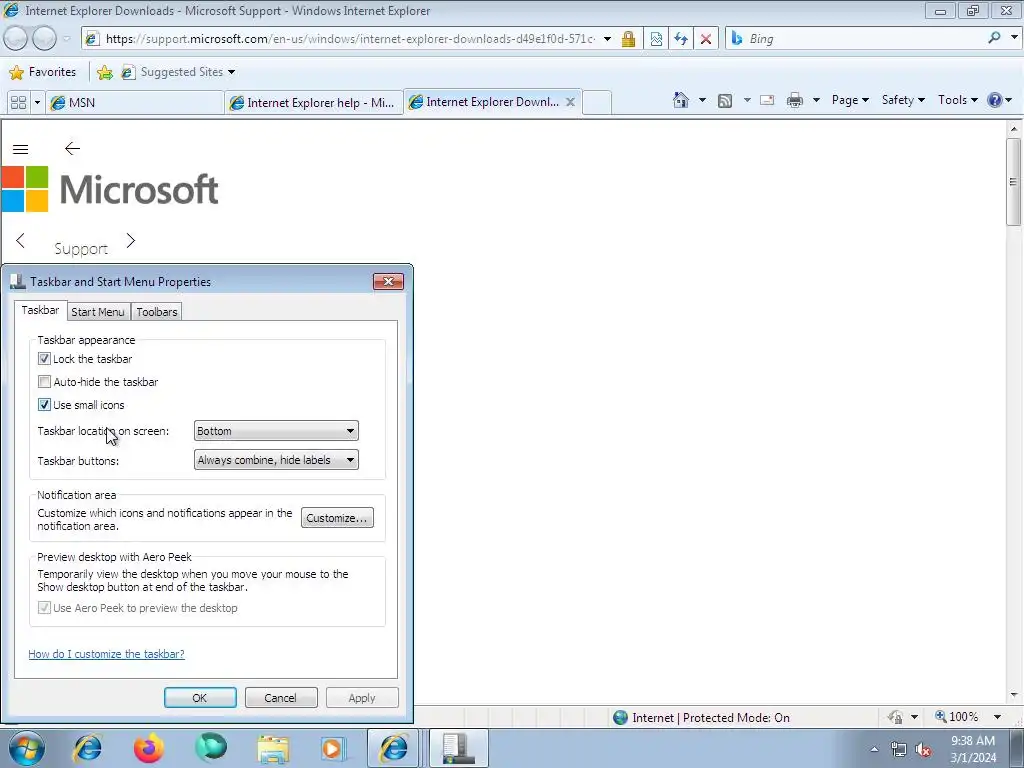Click right chevron beside Support
Screen dimensions: 1024x768
[131, 240]
